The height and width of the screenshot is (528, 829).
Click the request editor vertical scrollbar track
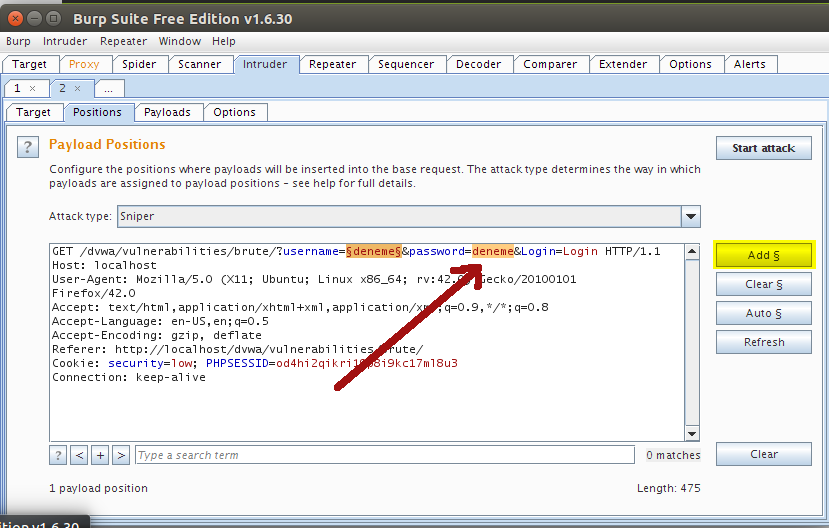click(x=692, y=342)
